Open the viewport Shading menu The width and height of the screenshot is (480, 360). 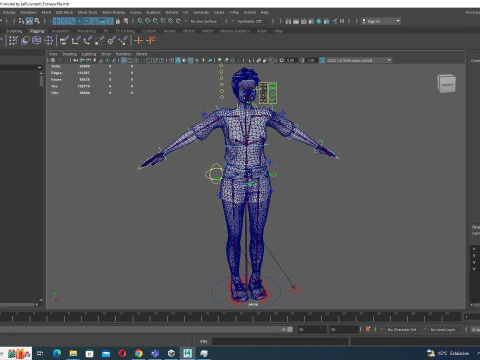69,54
